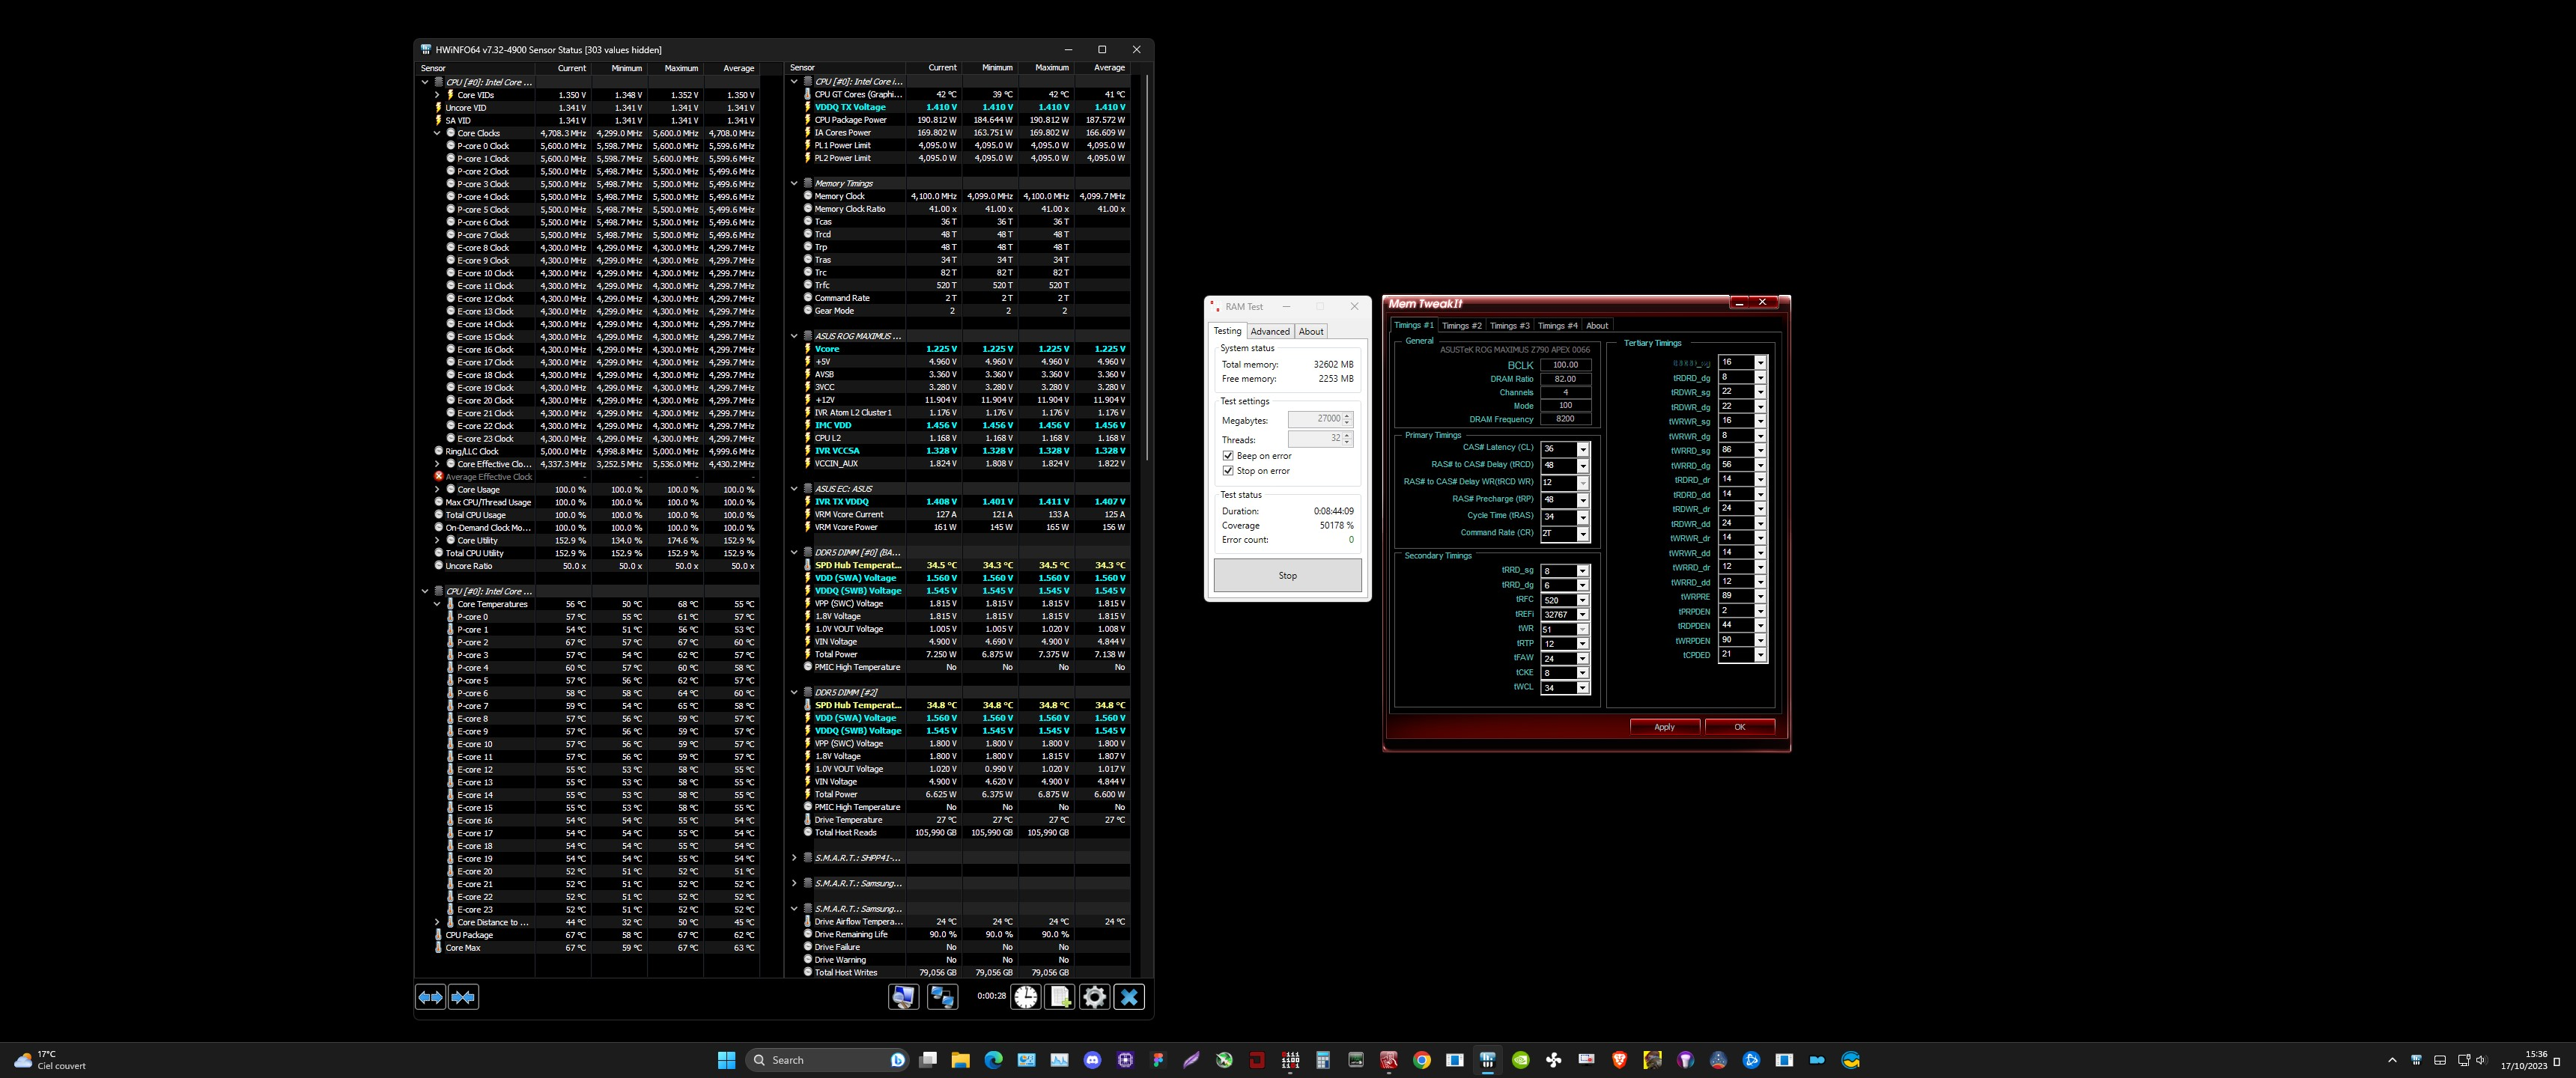Click the expand columns arrows icon in HWiNFO
Image resolution: width=2576 pixels, height=1078 pixels.
(430, 997)
